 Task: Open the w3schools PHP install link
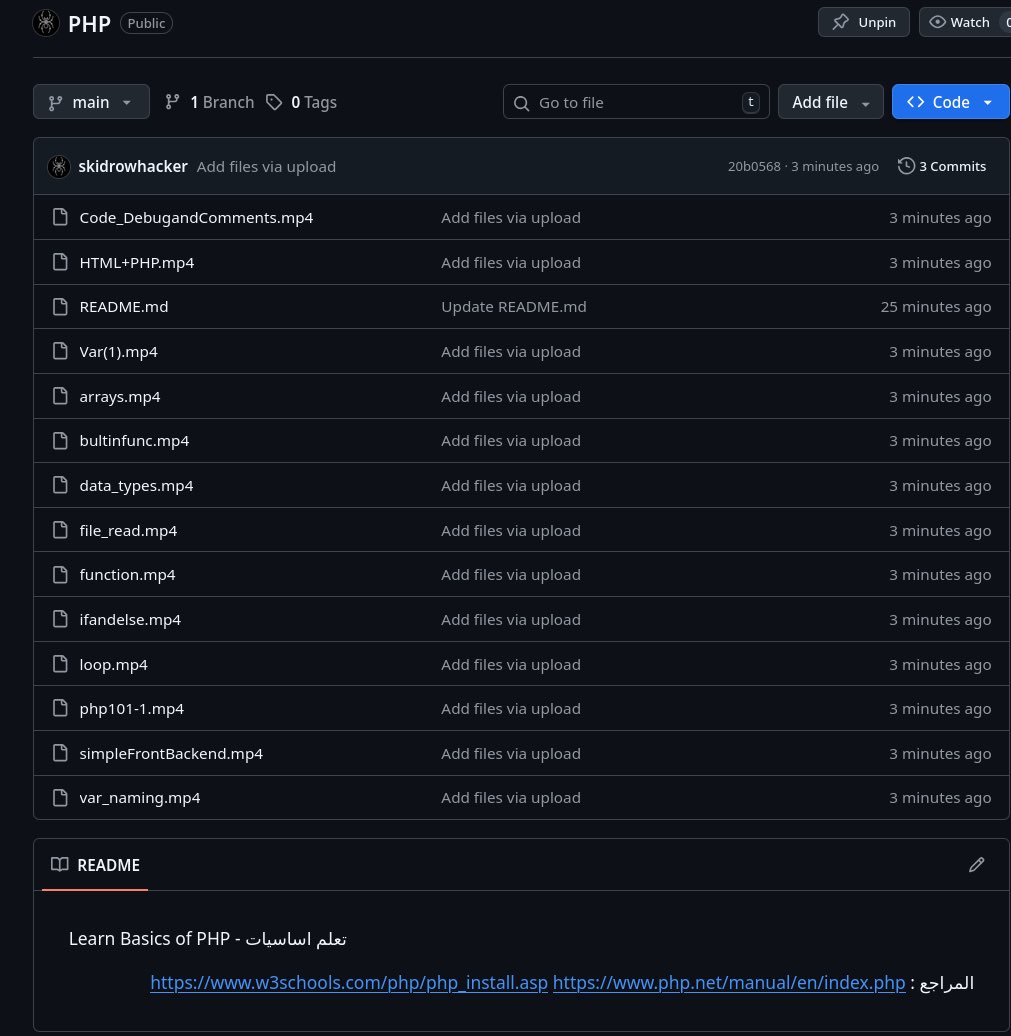pos(348,982)
